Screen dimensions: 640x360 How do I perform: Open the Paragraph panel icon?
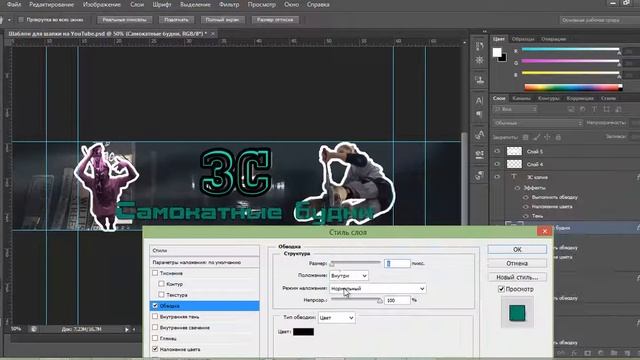click(x=480, y=115)
